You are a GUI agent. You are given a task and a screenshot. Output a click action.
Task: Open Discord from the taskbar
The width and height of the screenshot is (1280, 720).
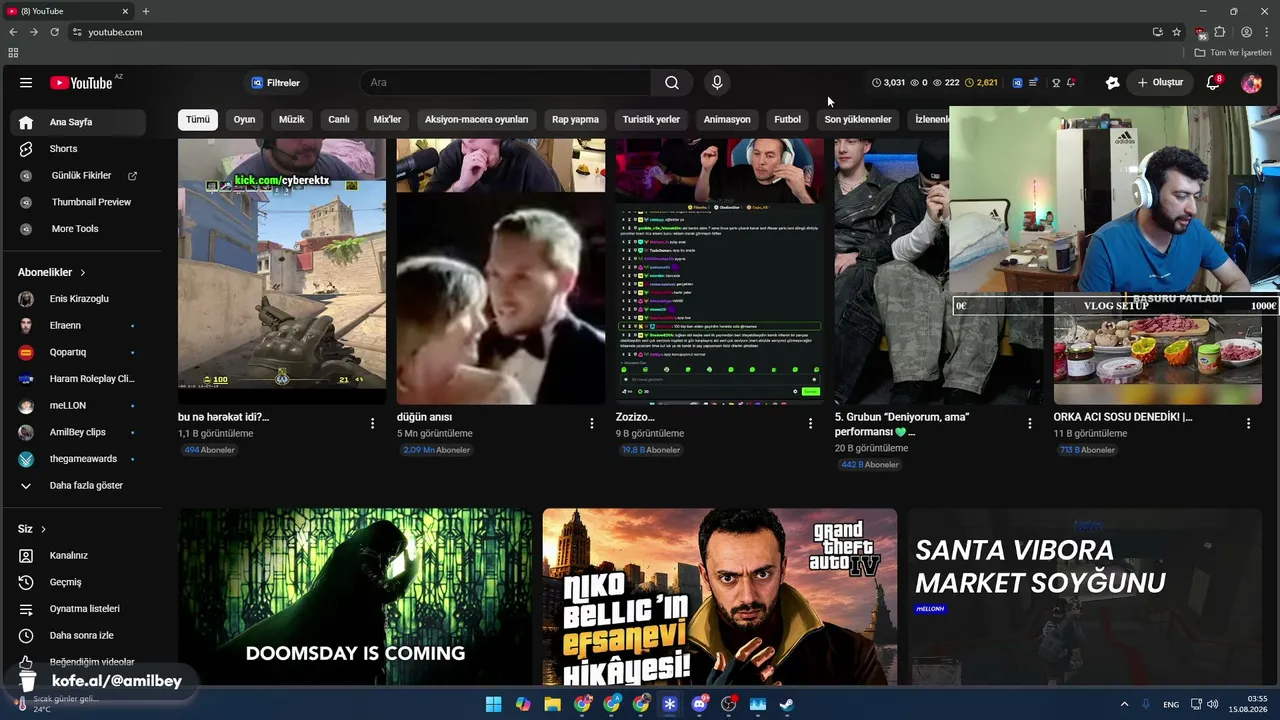[699, 704]
